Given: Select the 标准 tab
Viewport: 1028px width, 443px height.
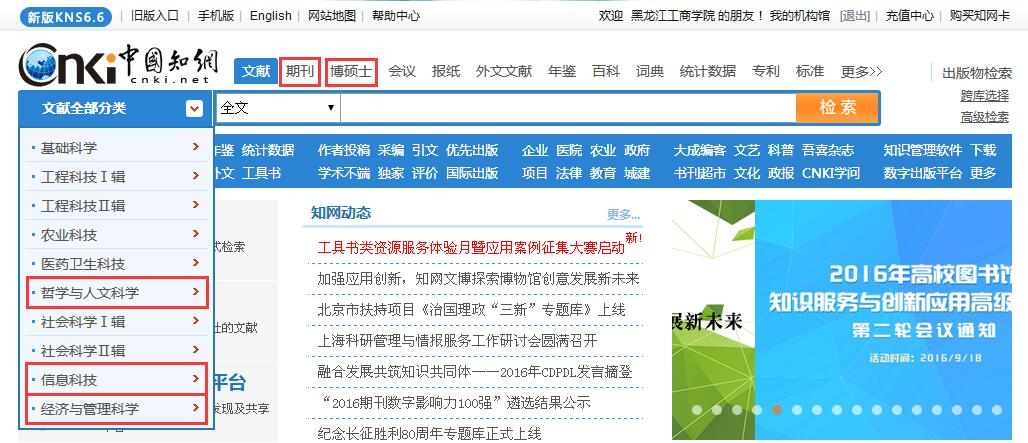Looking at the screenshot, I should click(x=810, y=71).
